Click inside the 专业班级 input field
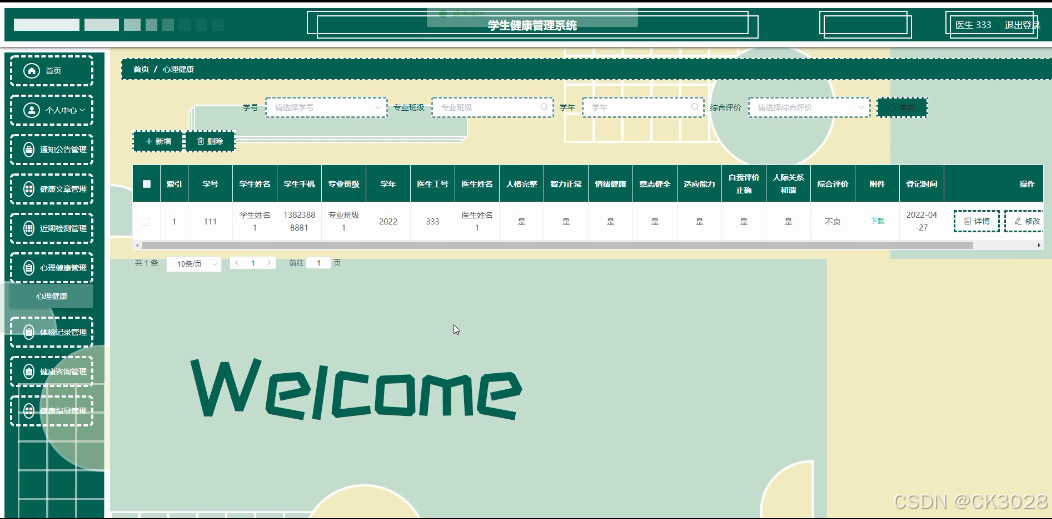Image resolution: width=1052 pixels, height=519 pixels. pyautogui.click(x=492, y=107)
